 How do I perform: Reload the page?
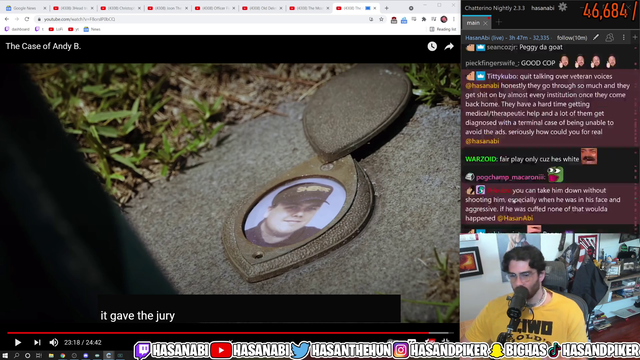coord(27,19)
